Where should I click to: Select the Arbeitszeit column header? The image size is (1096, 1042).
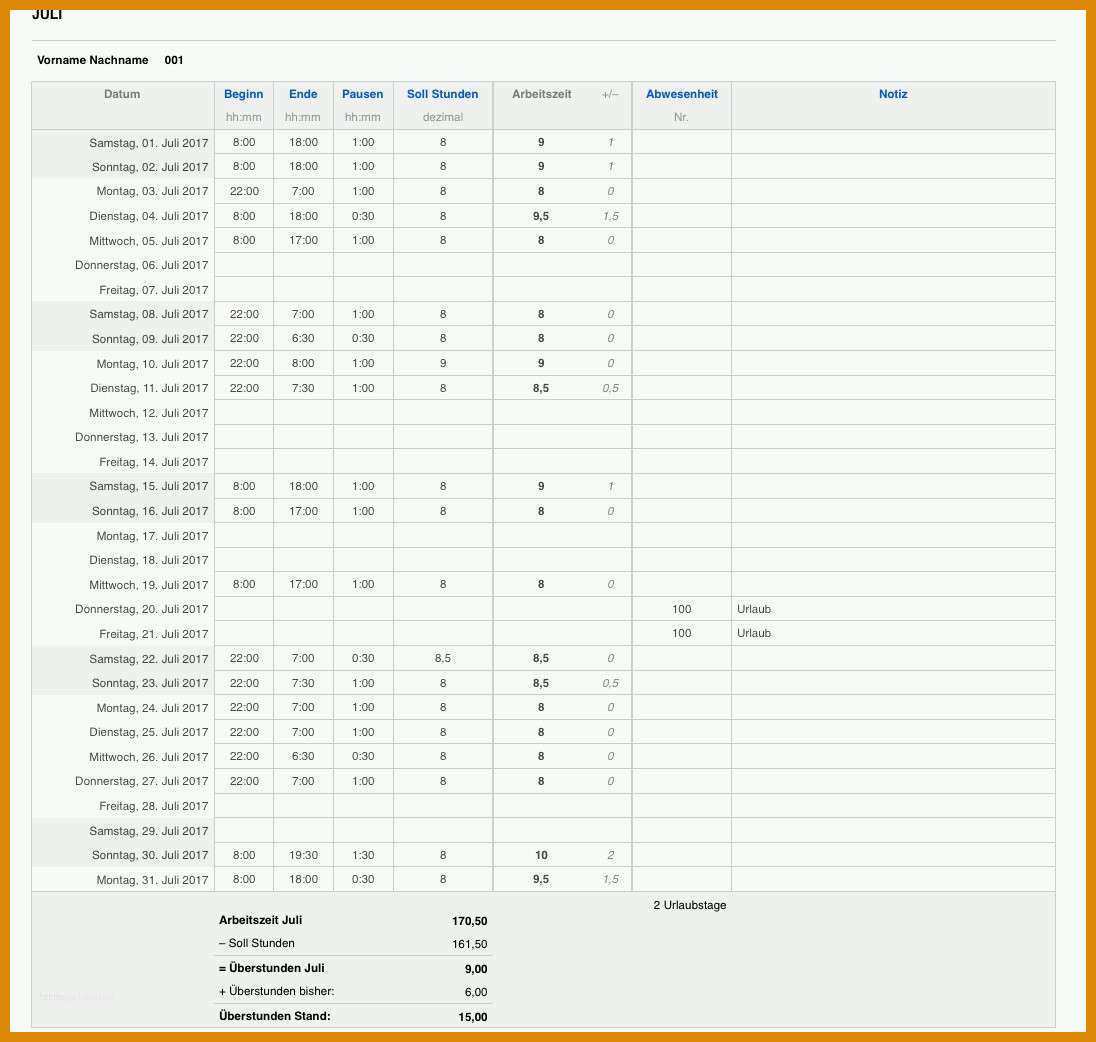541,94
